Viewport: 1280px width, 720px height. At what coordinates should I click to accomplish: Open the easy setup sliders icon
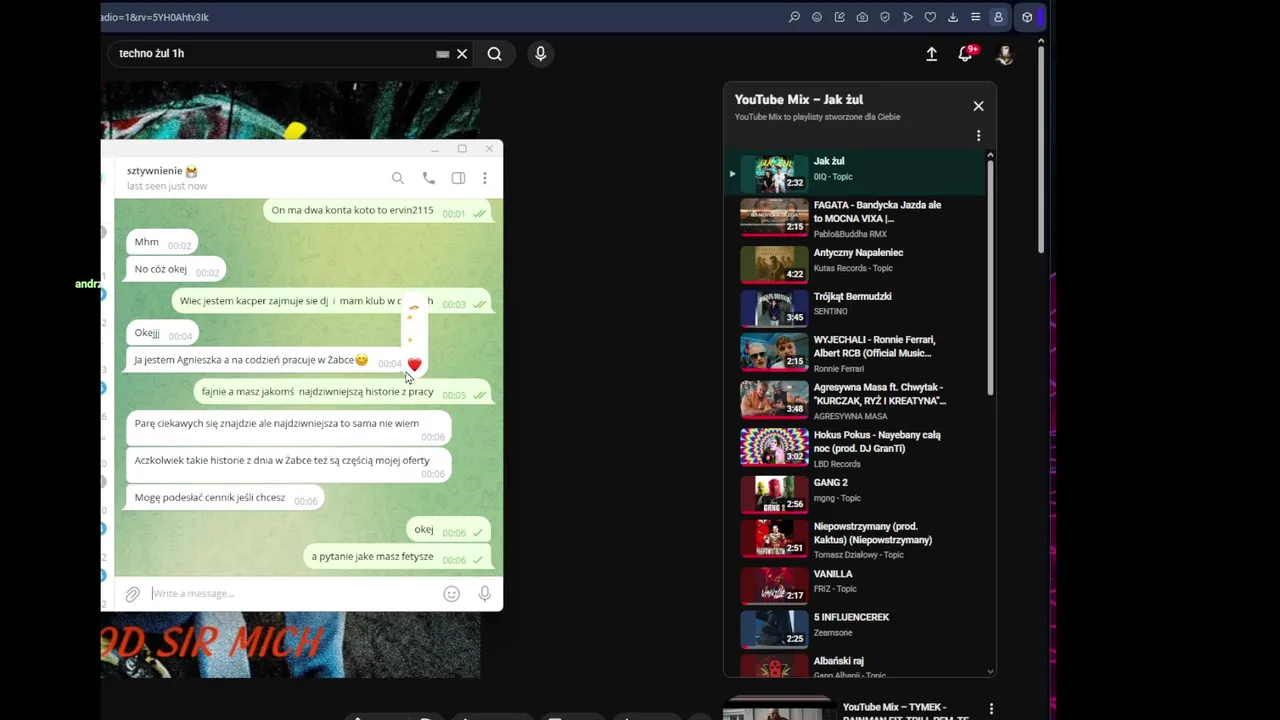click(975, 17)
